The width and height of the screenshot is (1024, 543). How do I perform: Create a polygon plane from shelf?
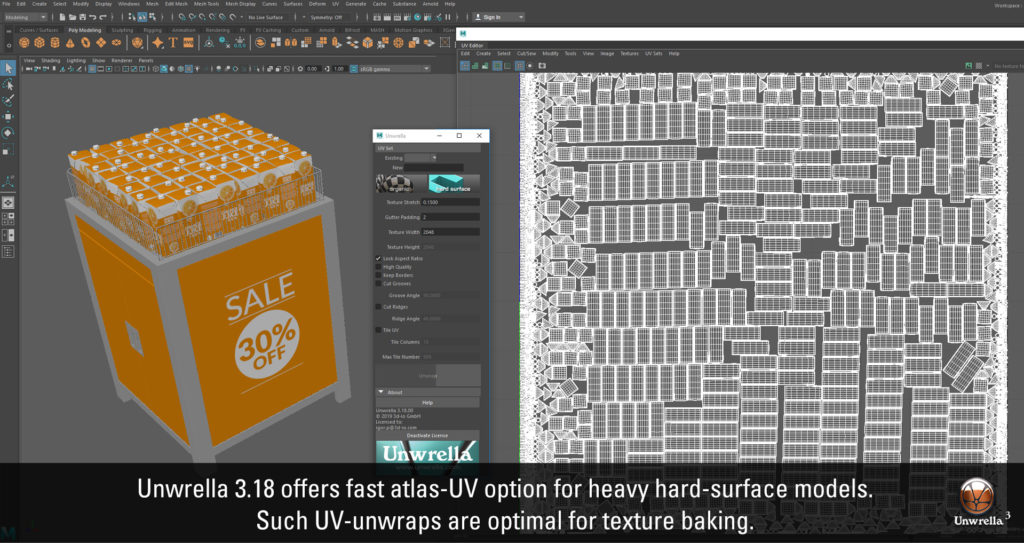click(x=101, y=42)
